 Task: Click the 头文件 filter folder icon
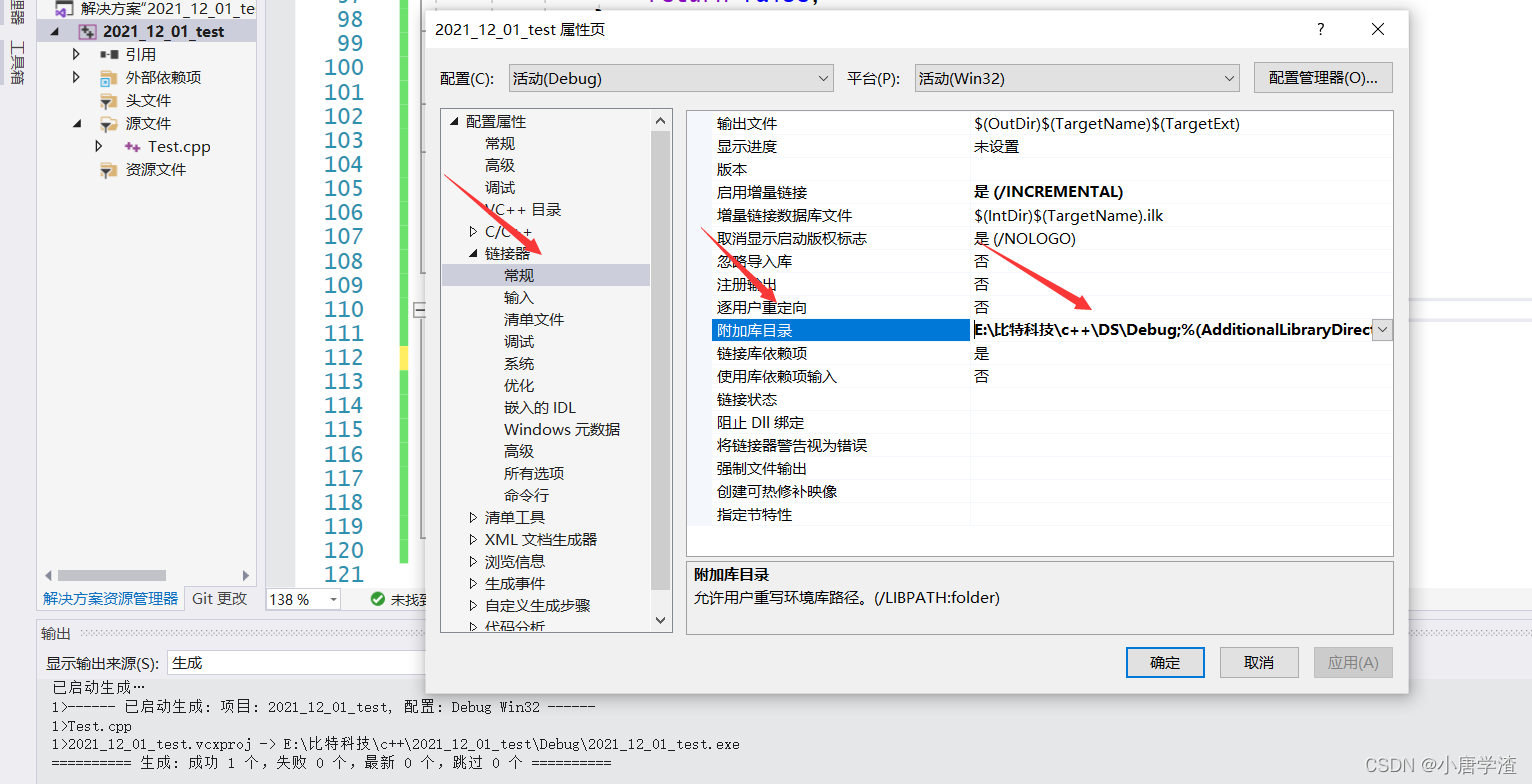click(x=109, y=100)
